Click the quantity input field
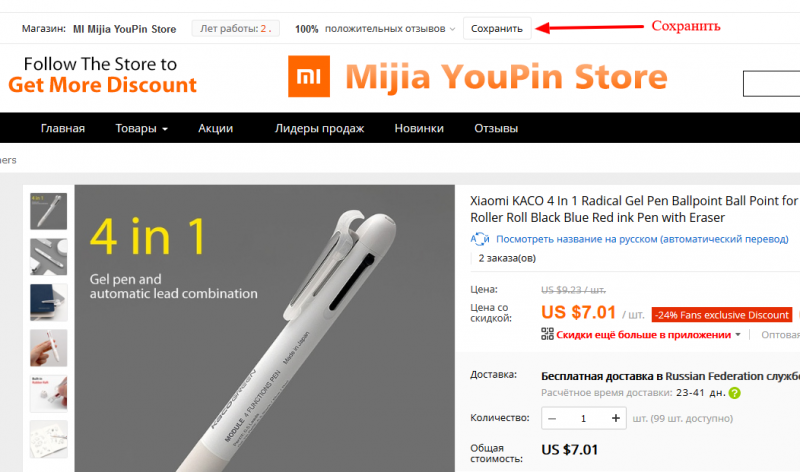This screenshot has width=800, height=472. point(584,418)
